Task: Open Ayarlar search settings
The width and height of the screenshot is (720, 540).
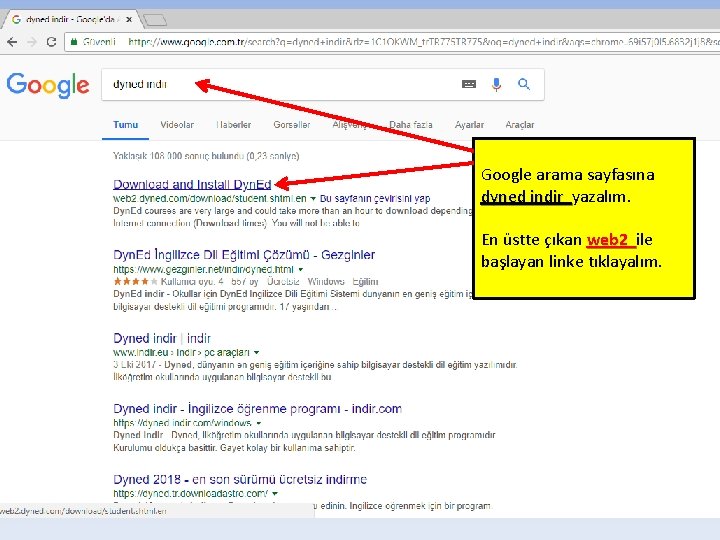Action: (469, 125)
